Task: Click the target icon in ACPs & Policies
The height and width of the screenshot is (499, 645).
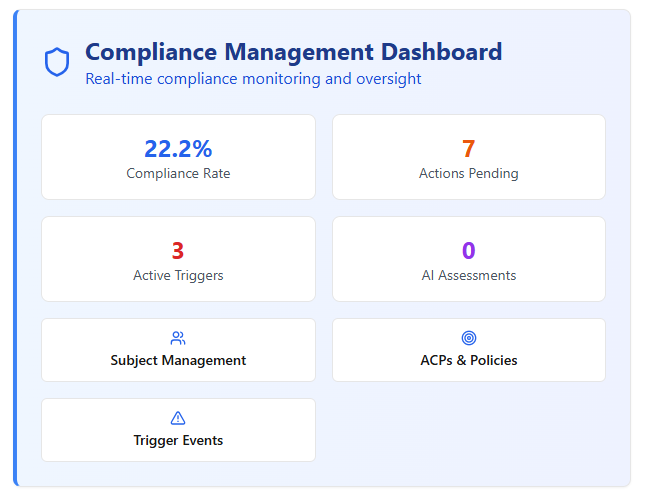Action: coord(469,338)
